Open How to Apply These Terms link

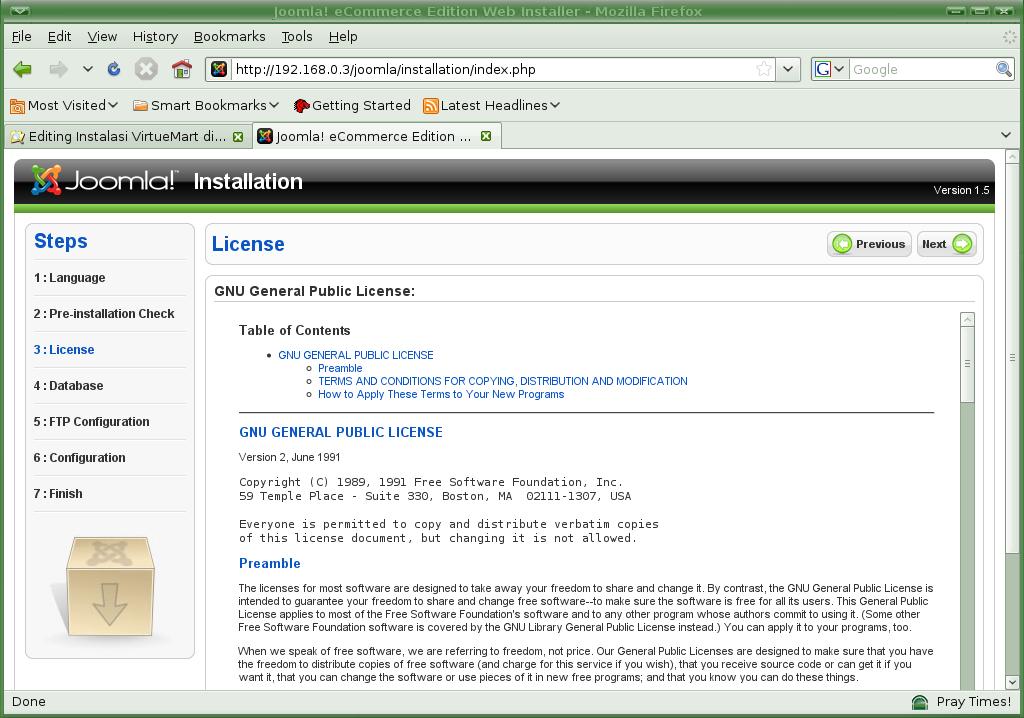point(441,394)
